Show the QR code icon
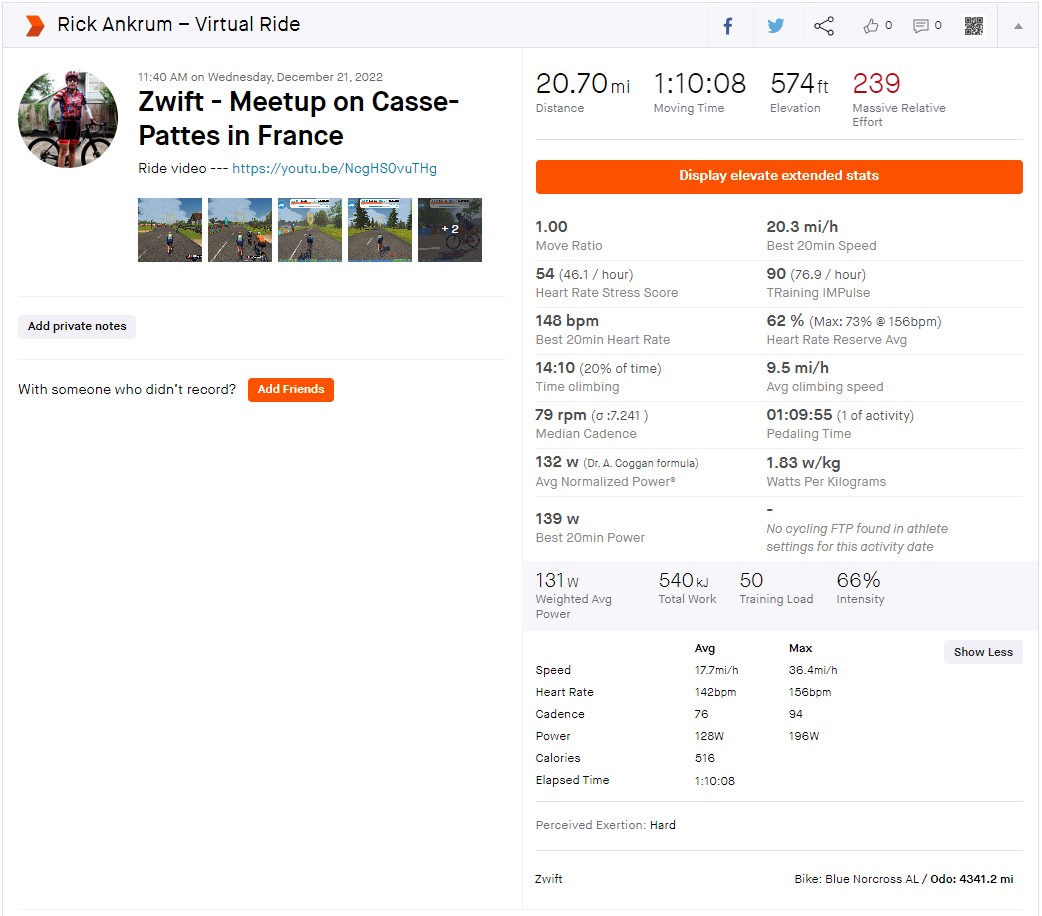This screenshot has width=1042, height=916. pos(974,26)
